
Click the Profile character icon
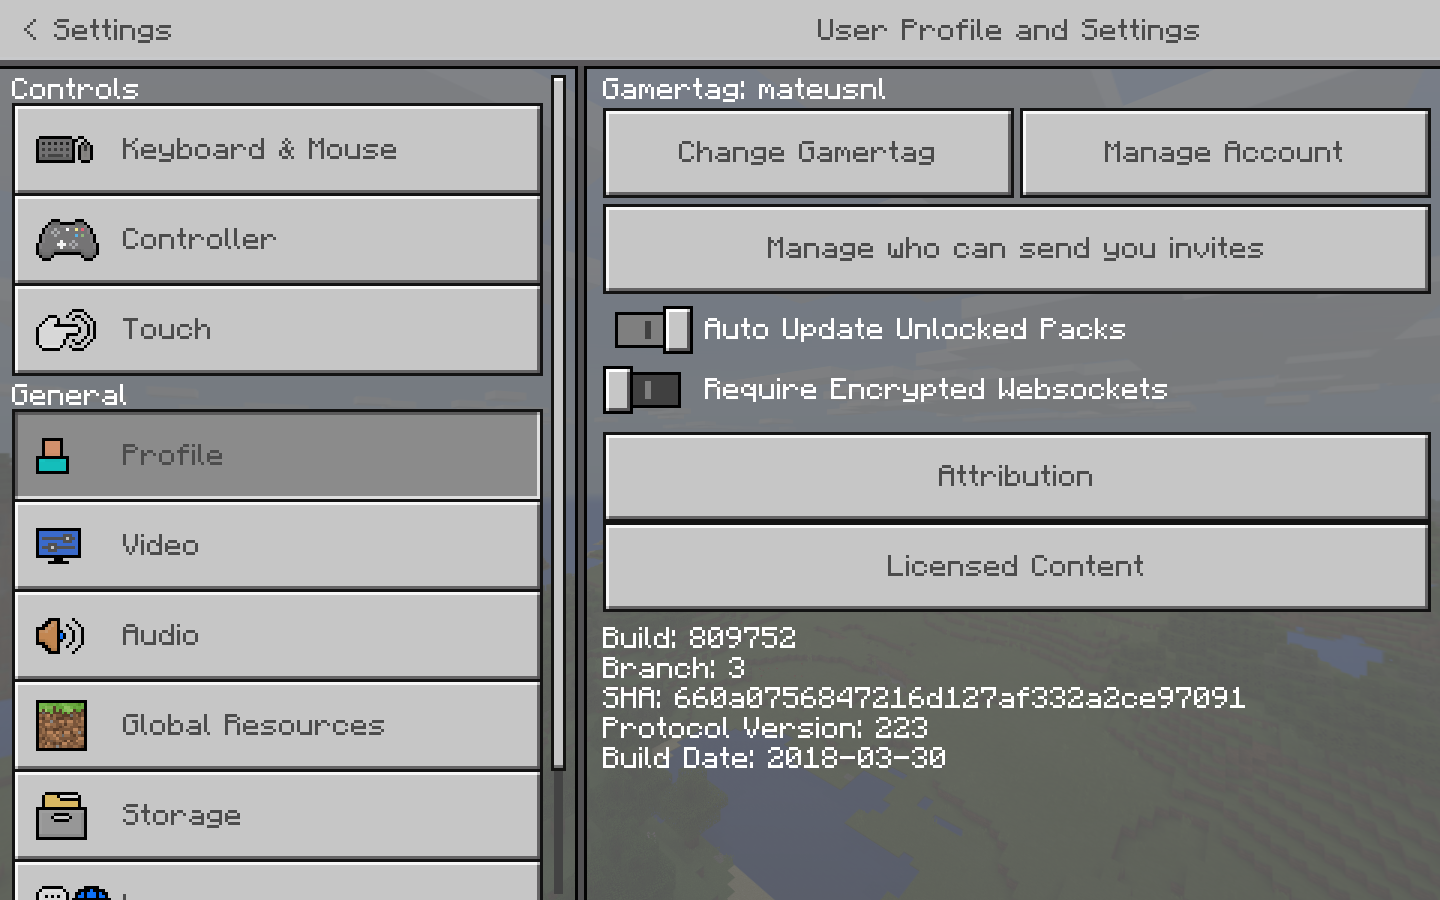[x=52, y=456]
